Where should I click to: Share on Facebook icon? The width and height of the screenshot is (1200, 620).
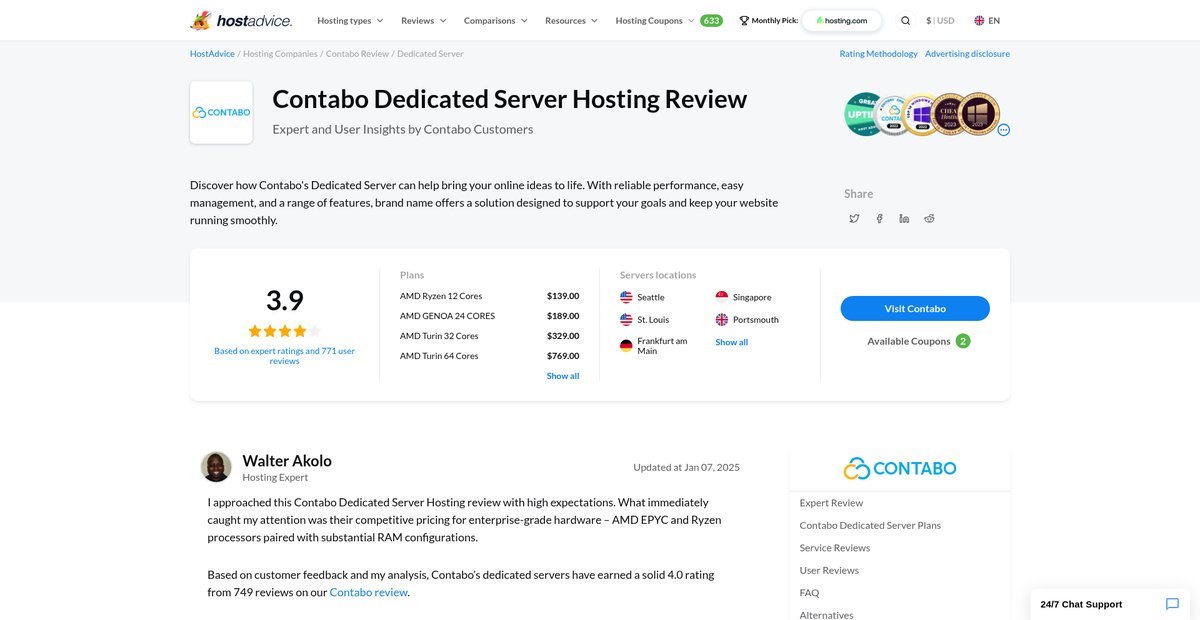[879, 218]
